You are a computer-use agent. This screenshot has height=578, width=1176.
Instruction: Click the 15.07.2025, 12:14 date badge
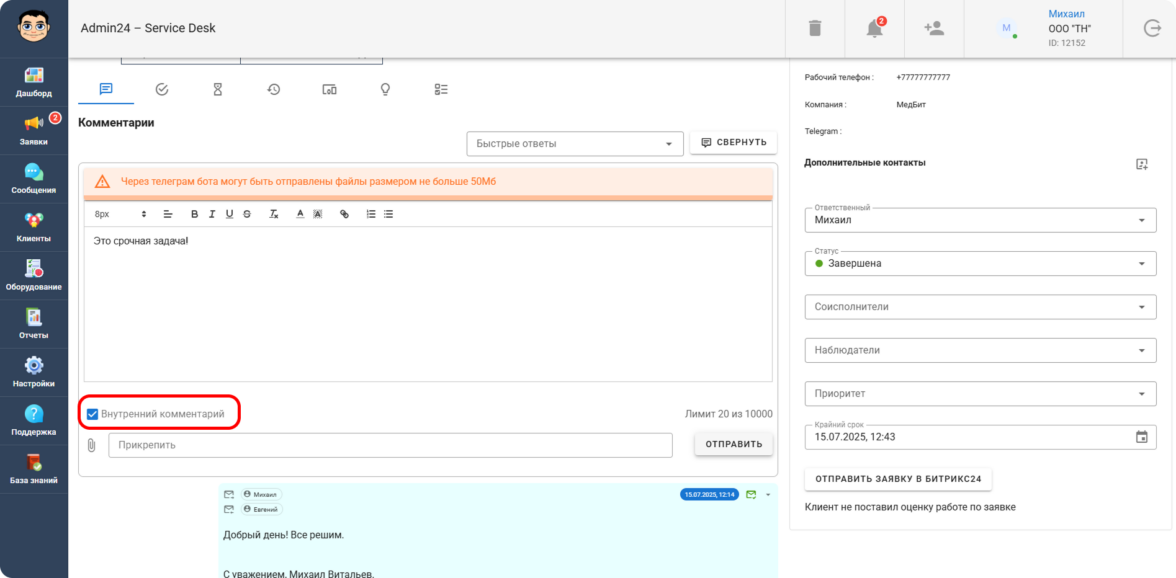point(710,495)
